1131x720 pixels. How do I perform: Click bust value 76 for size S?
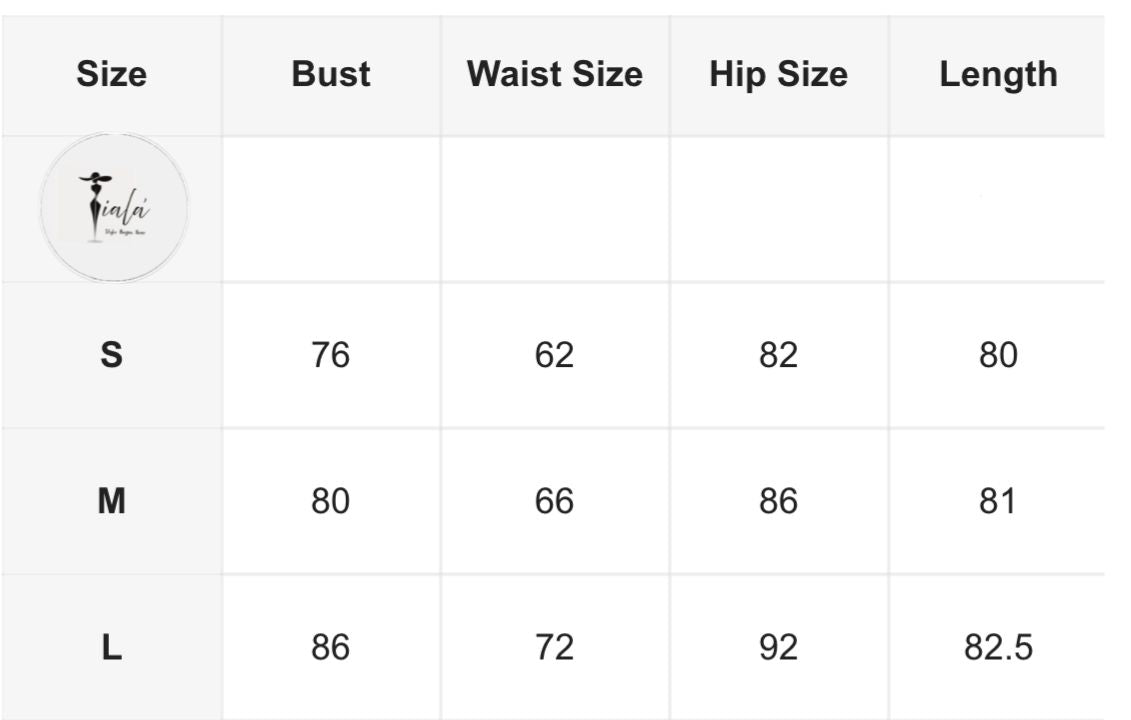pos(330,355)
